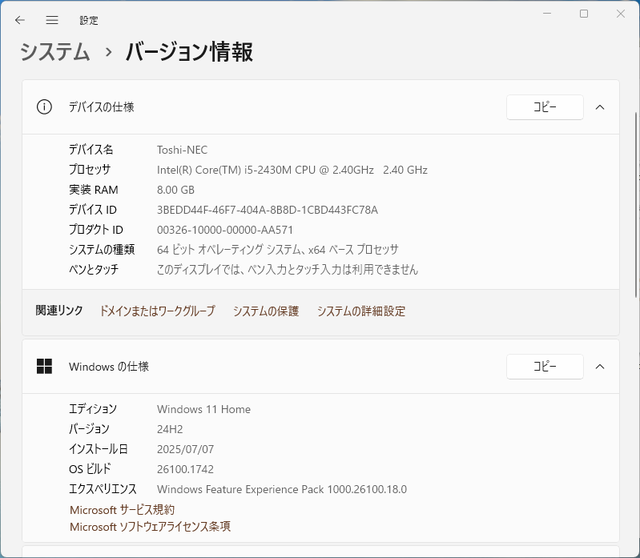Click the デバイスの仕様 header title
Image resolution: width=640 pixels, height=558 pixels.
(x=101, y=107)
